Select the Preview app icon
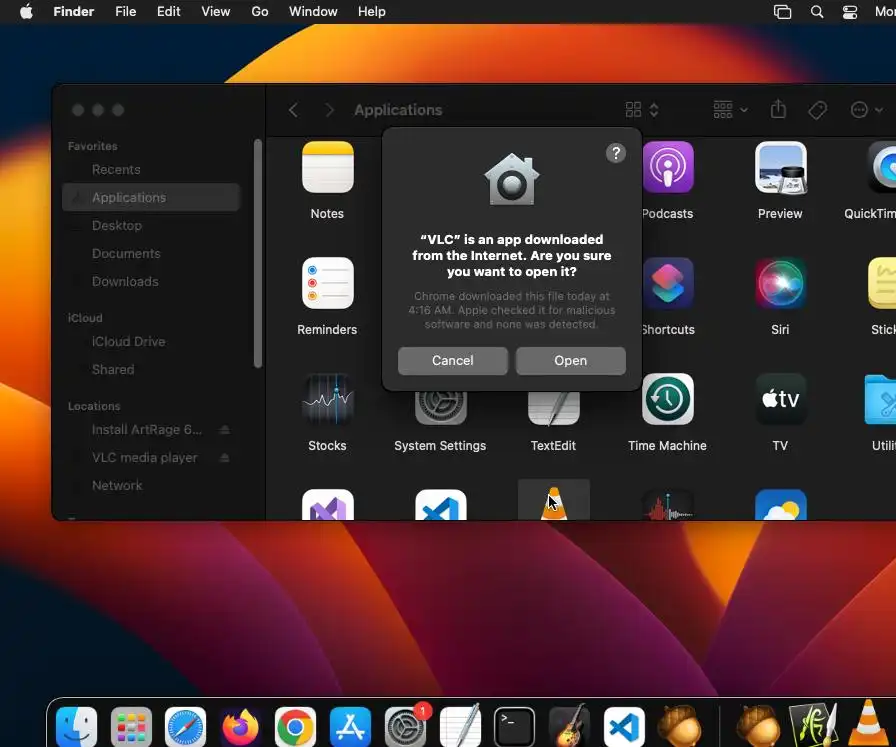896x747 pixels. 781,167
